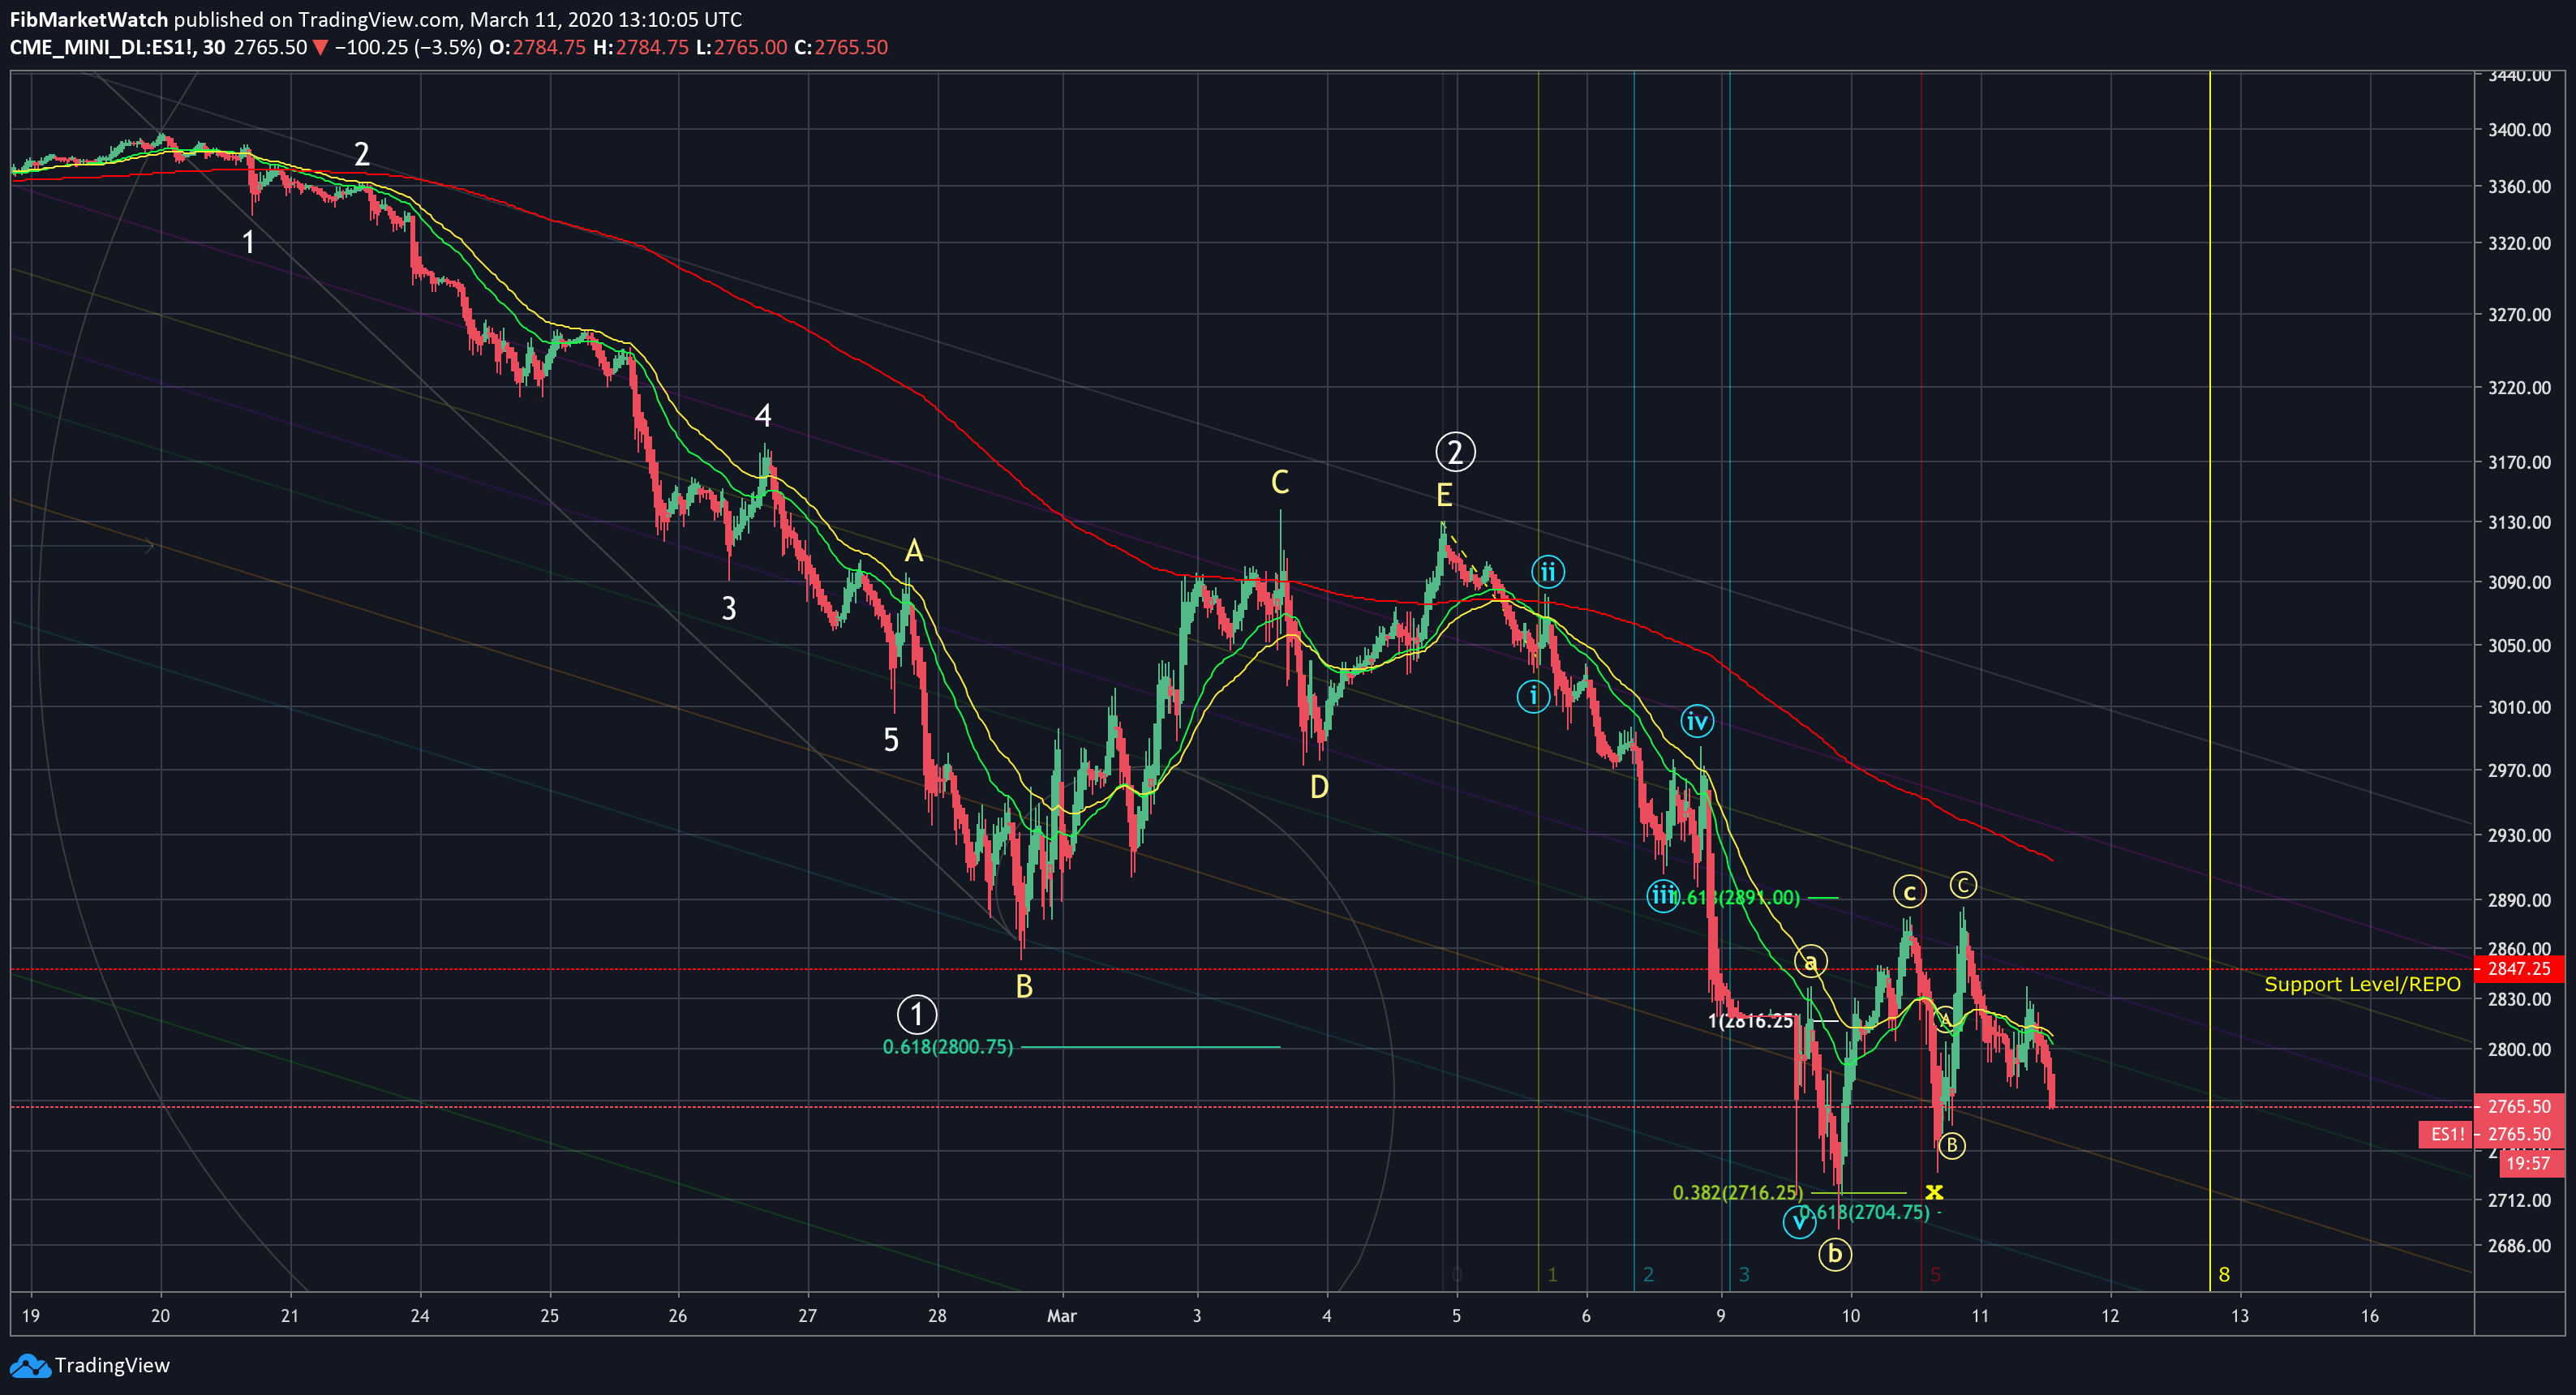
Task: Click the Mar date axis label
Action: pyautogui.click(x=1062, y=1316)
